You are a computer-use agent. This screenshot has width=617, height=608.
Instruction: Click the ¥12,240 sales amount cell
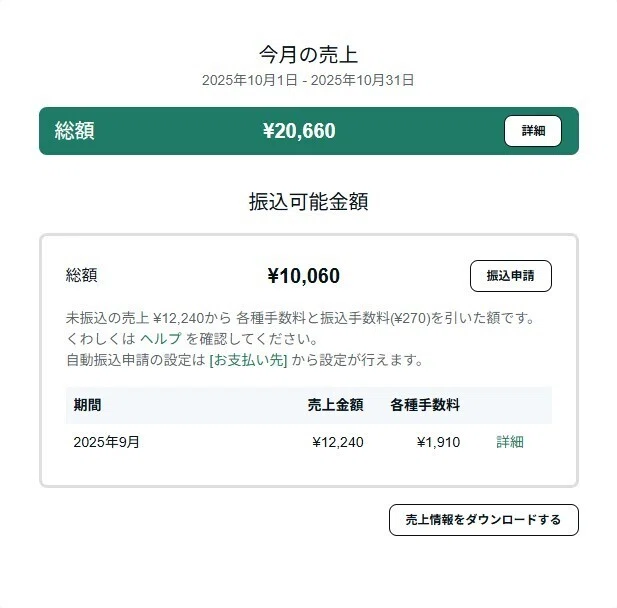coord(338,442)
